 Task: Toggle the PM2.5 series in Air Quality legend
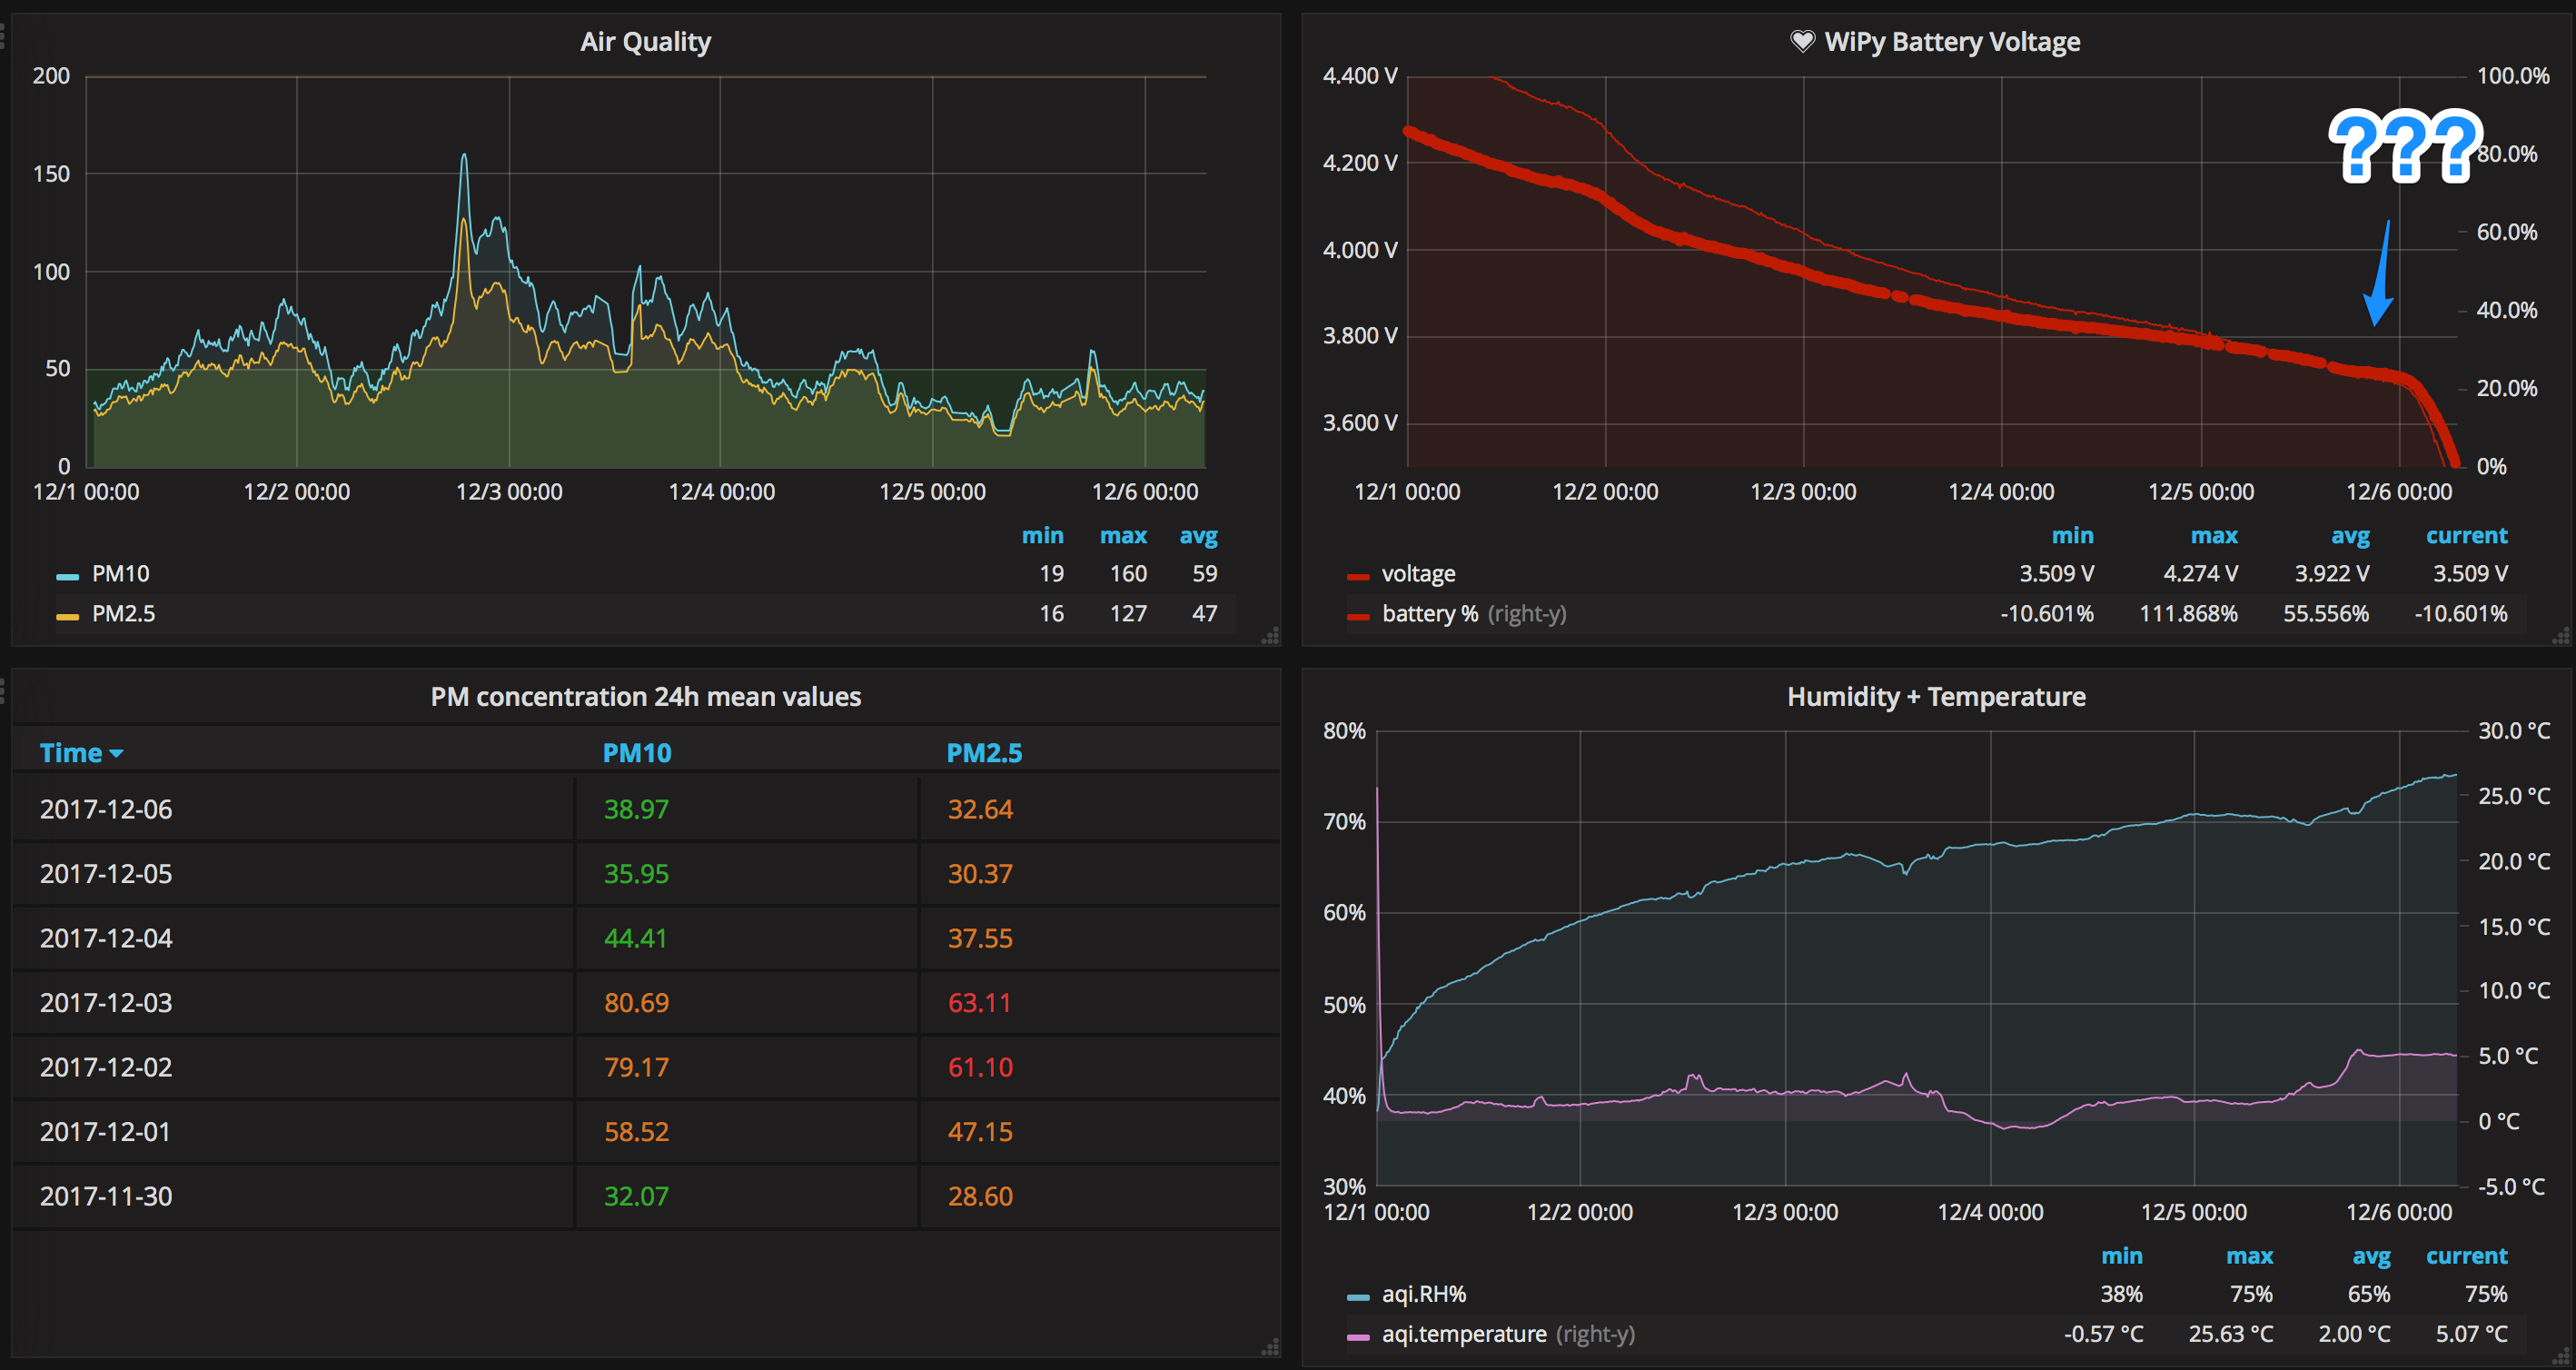click(123, 614)
